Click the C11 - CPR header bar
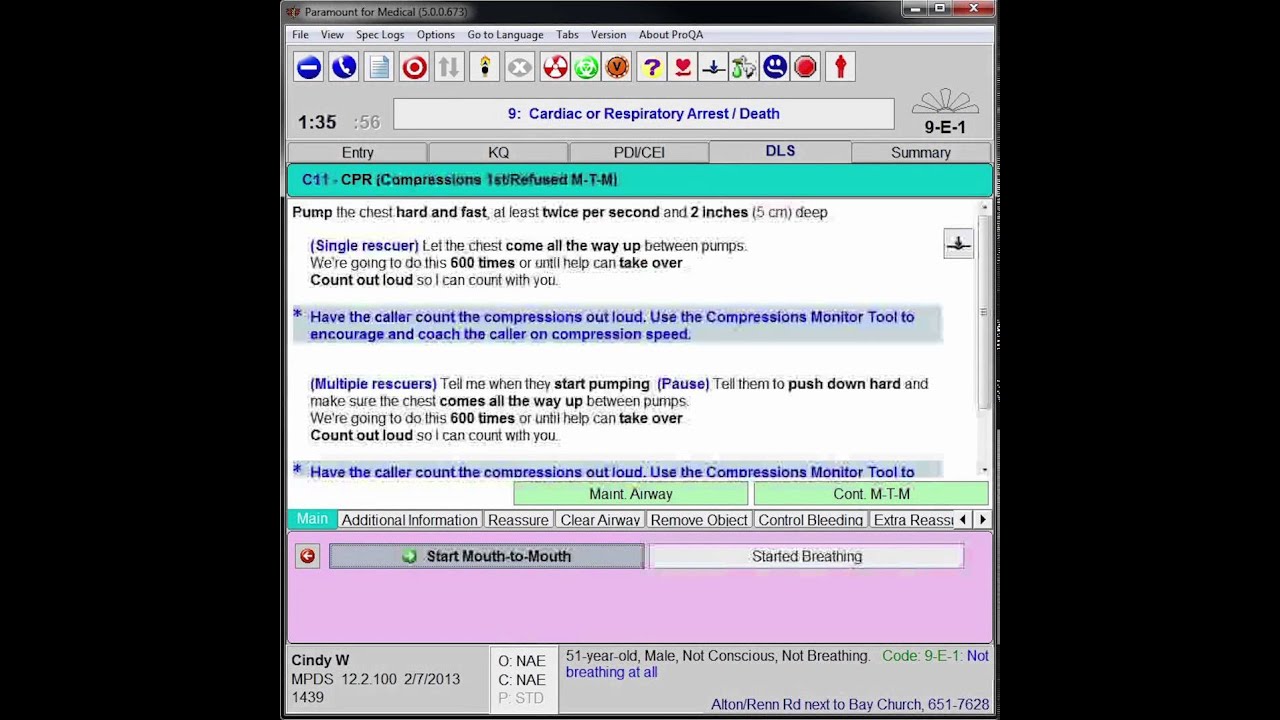The height and width of the screenshot is (720, 1280). click(x=640, y=180)
